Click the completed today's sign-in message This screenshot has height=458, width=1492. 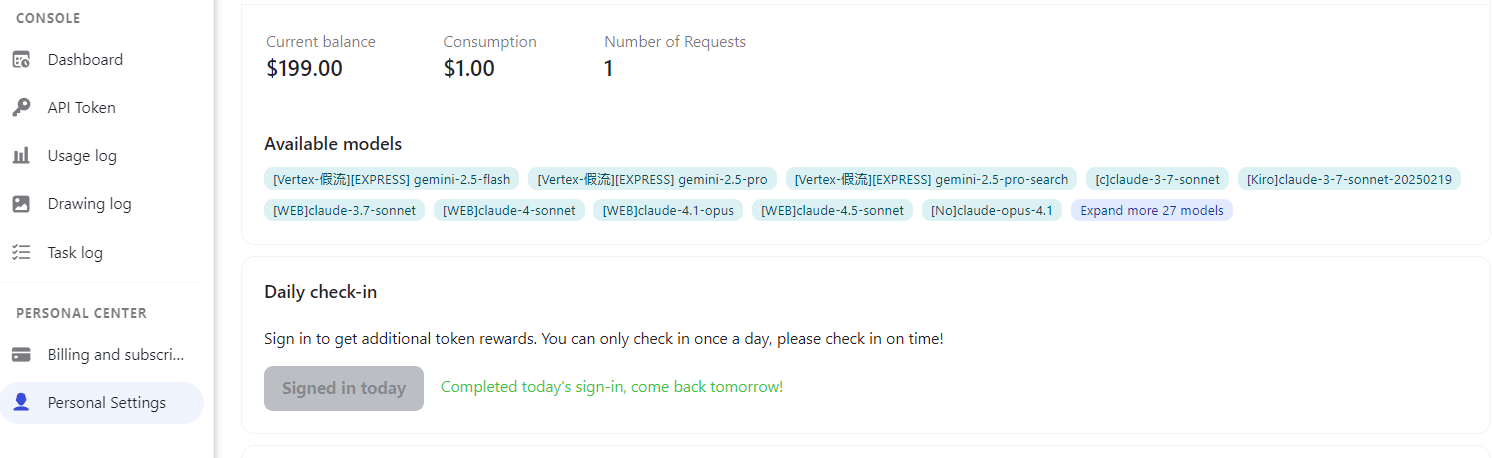tap(612, 387)
